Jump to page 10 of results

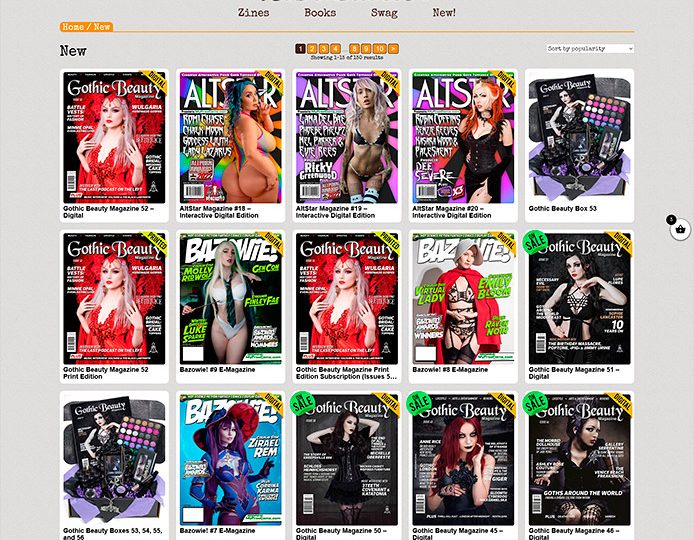click(380, 48)
